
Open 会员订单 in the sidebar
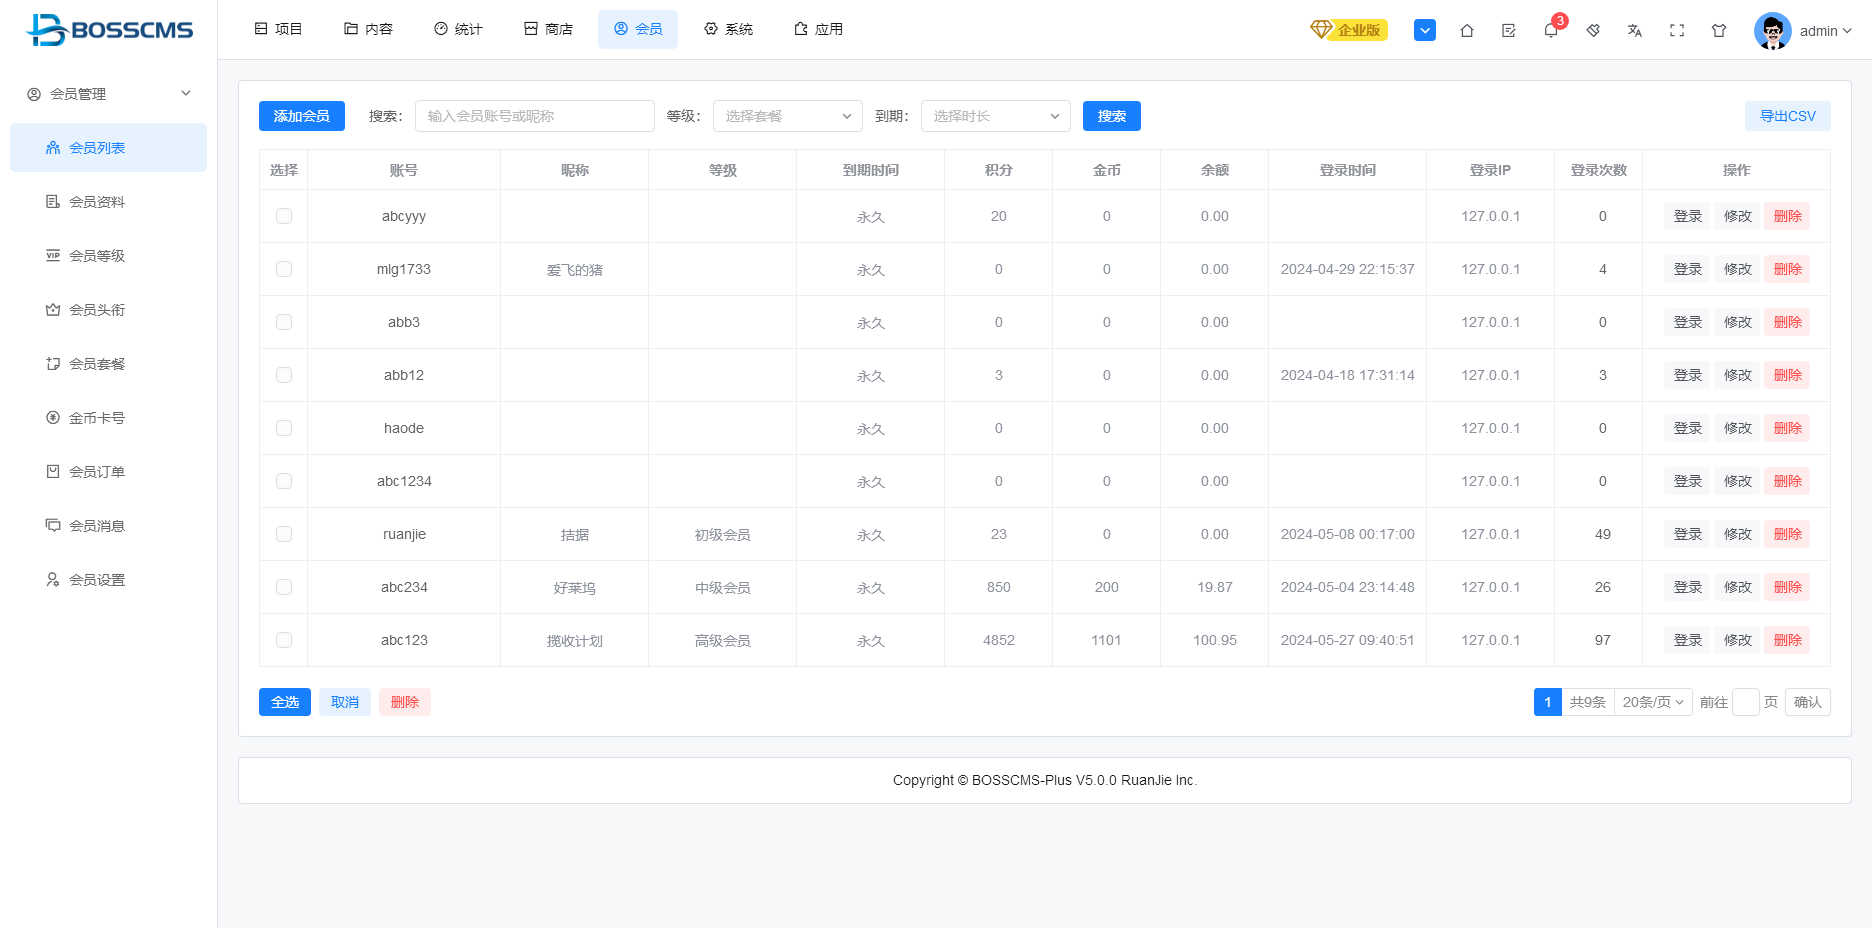pos(108,471)
